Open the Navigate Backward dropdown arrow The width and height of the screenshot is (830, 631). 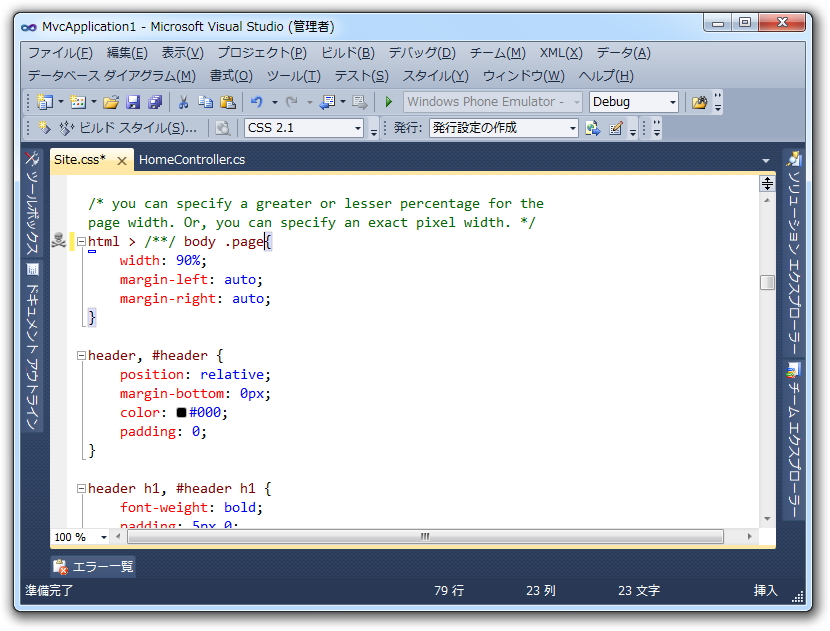coord(343,102)
